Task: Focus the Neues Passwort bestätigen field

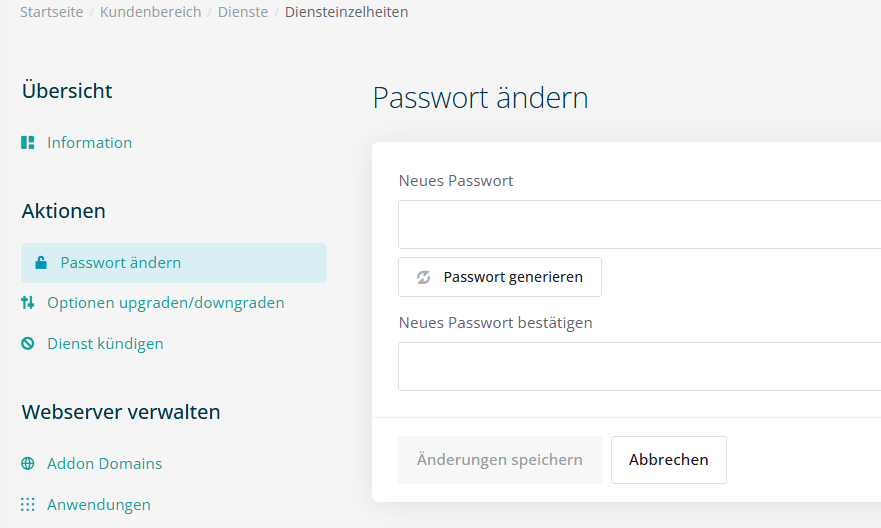Action: click(638, 366)
